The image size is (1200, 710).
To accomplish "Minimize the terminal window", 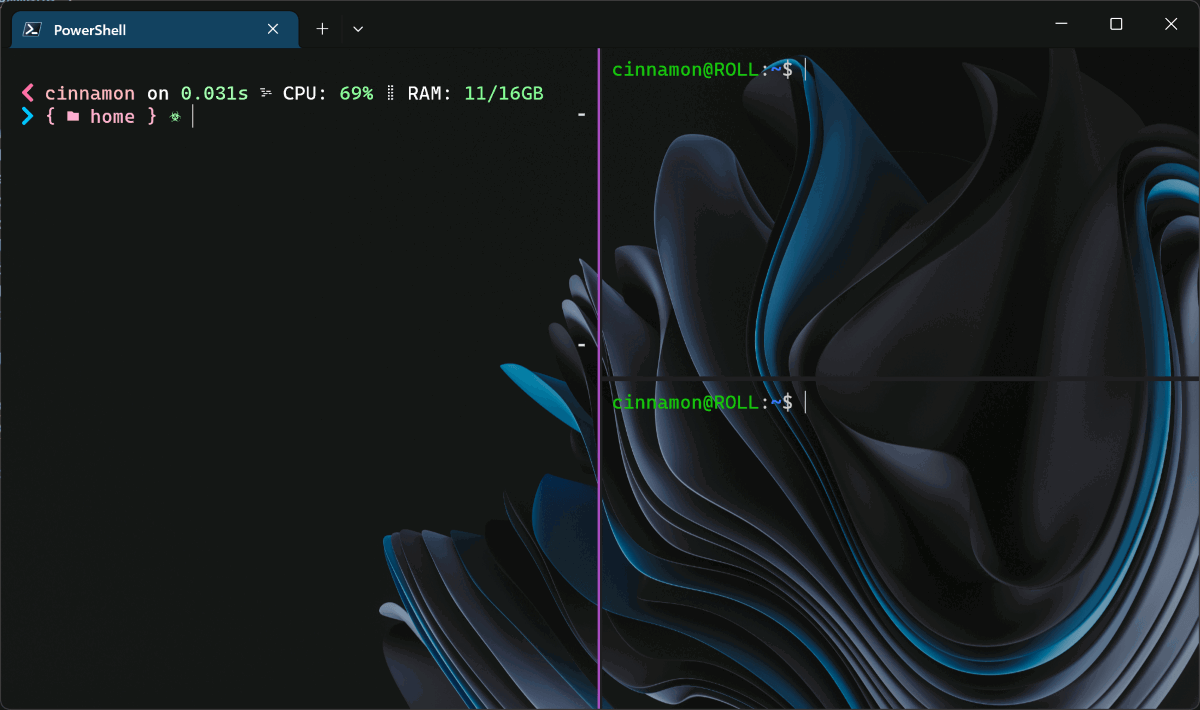I will pos(1062,24).
